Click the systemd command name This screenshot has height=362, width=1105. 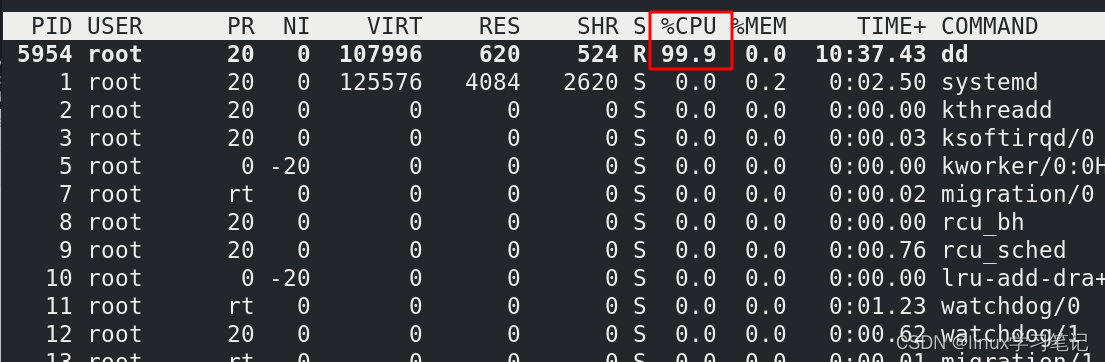[989, 82]
